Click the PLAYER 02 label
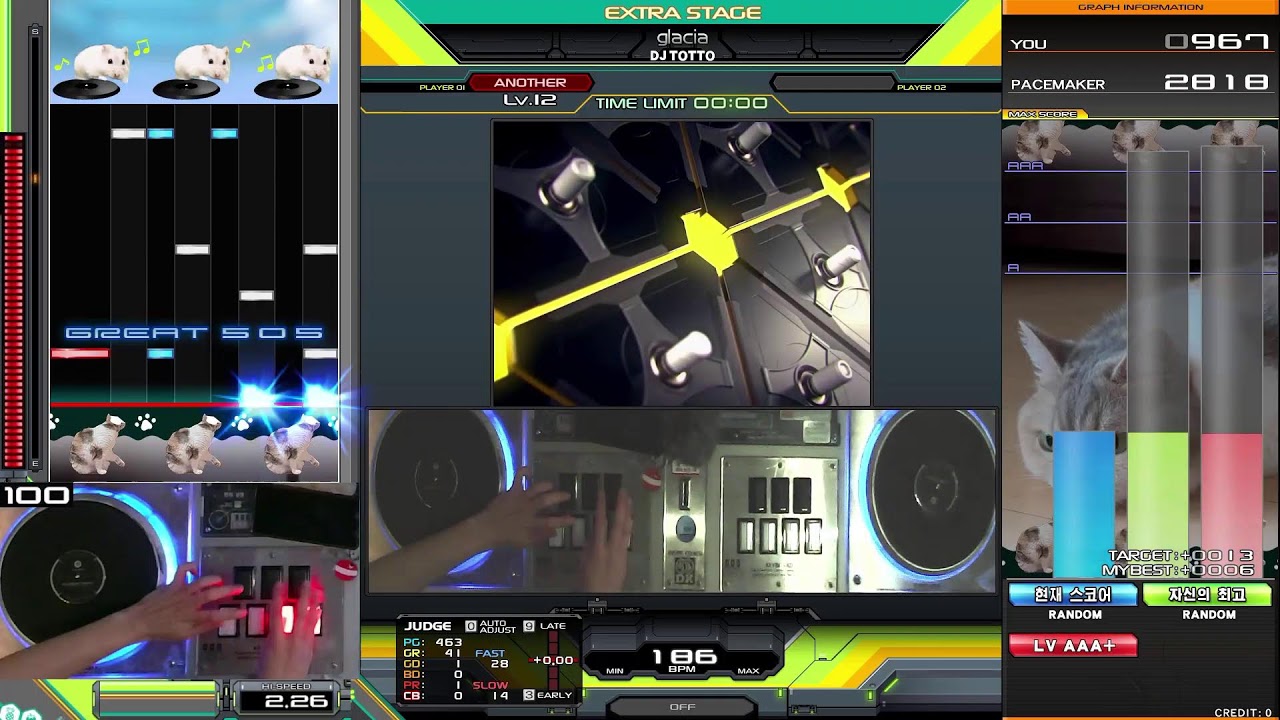The height and width of the screenshot is (720, 1280). (921, 88)
